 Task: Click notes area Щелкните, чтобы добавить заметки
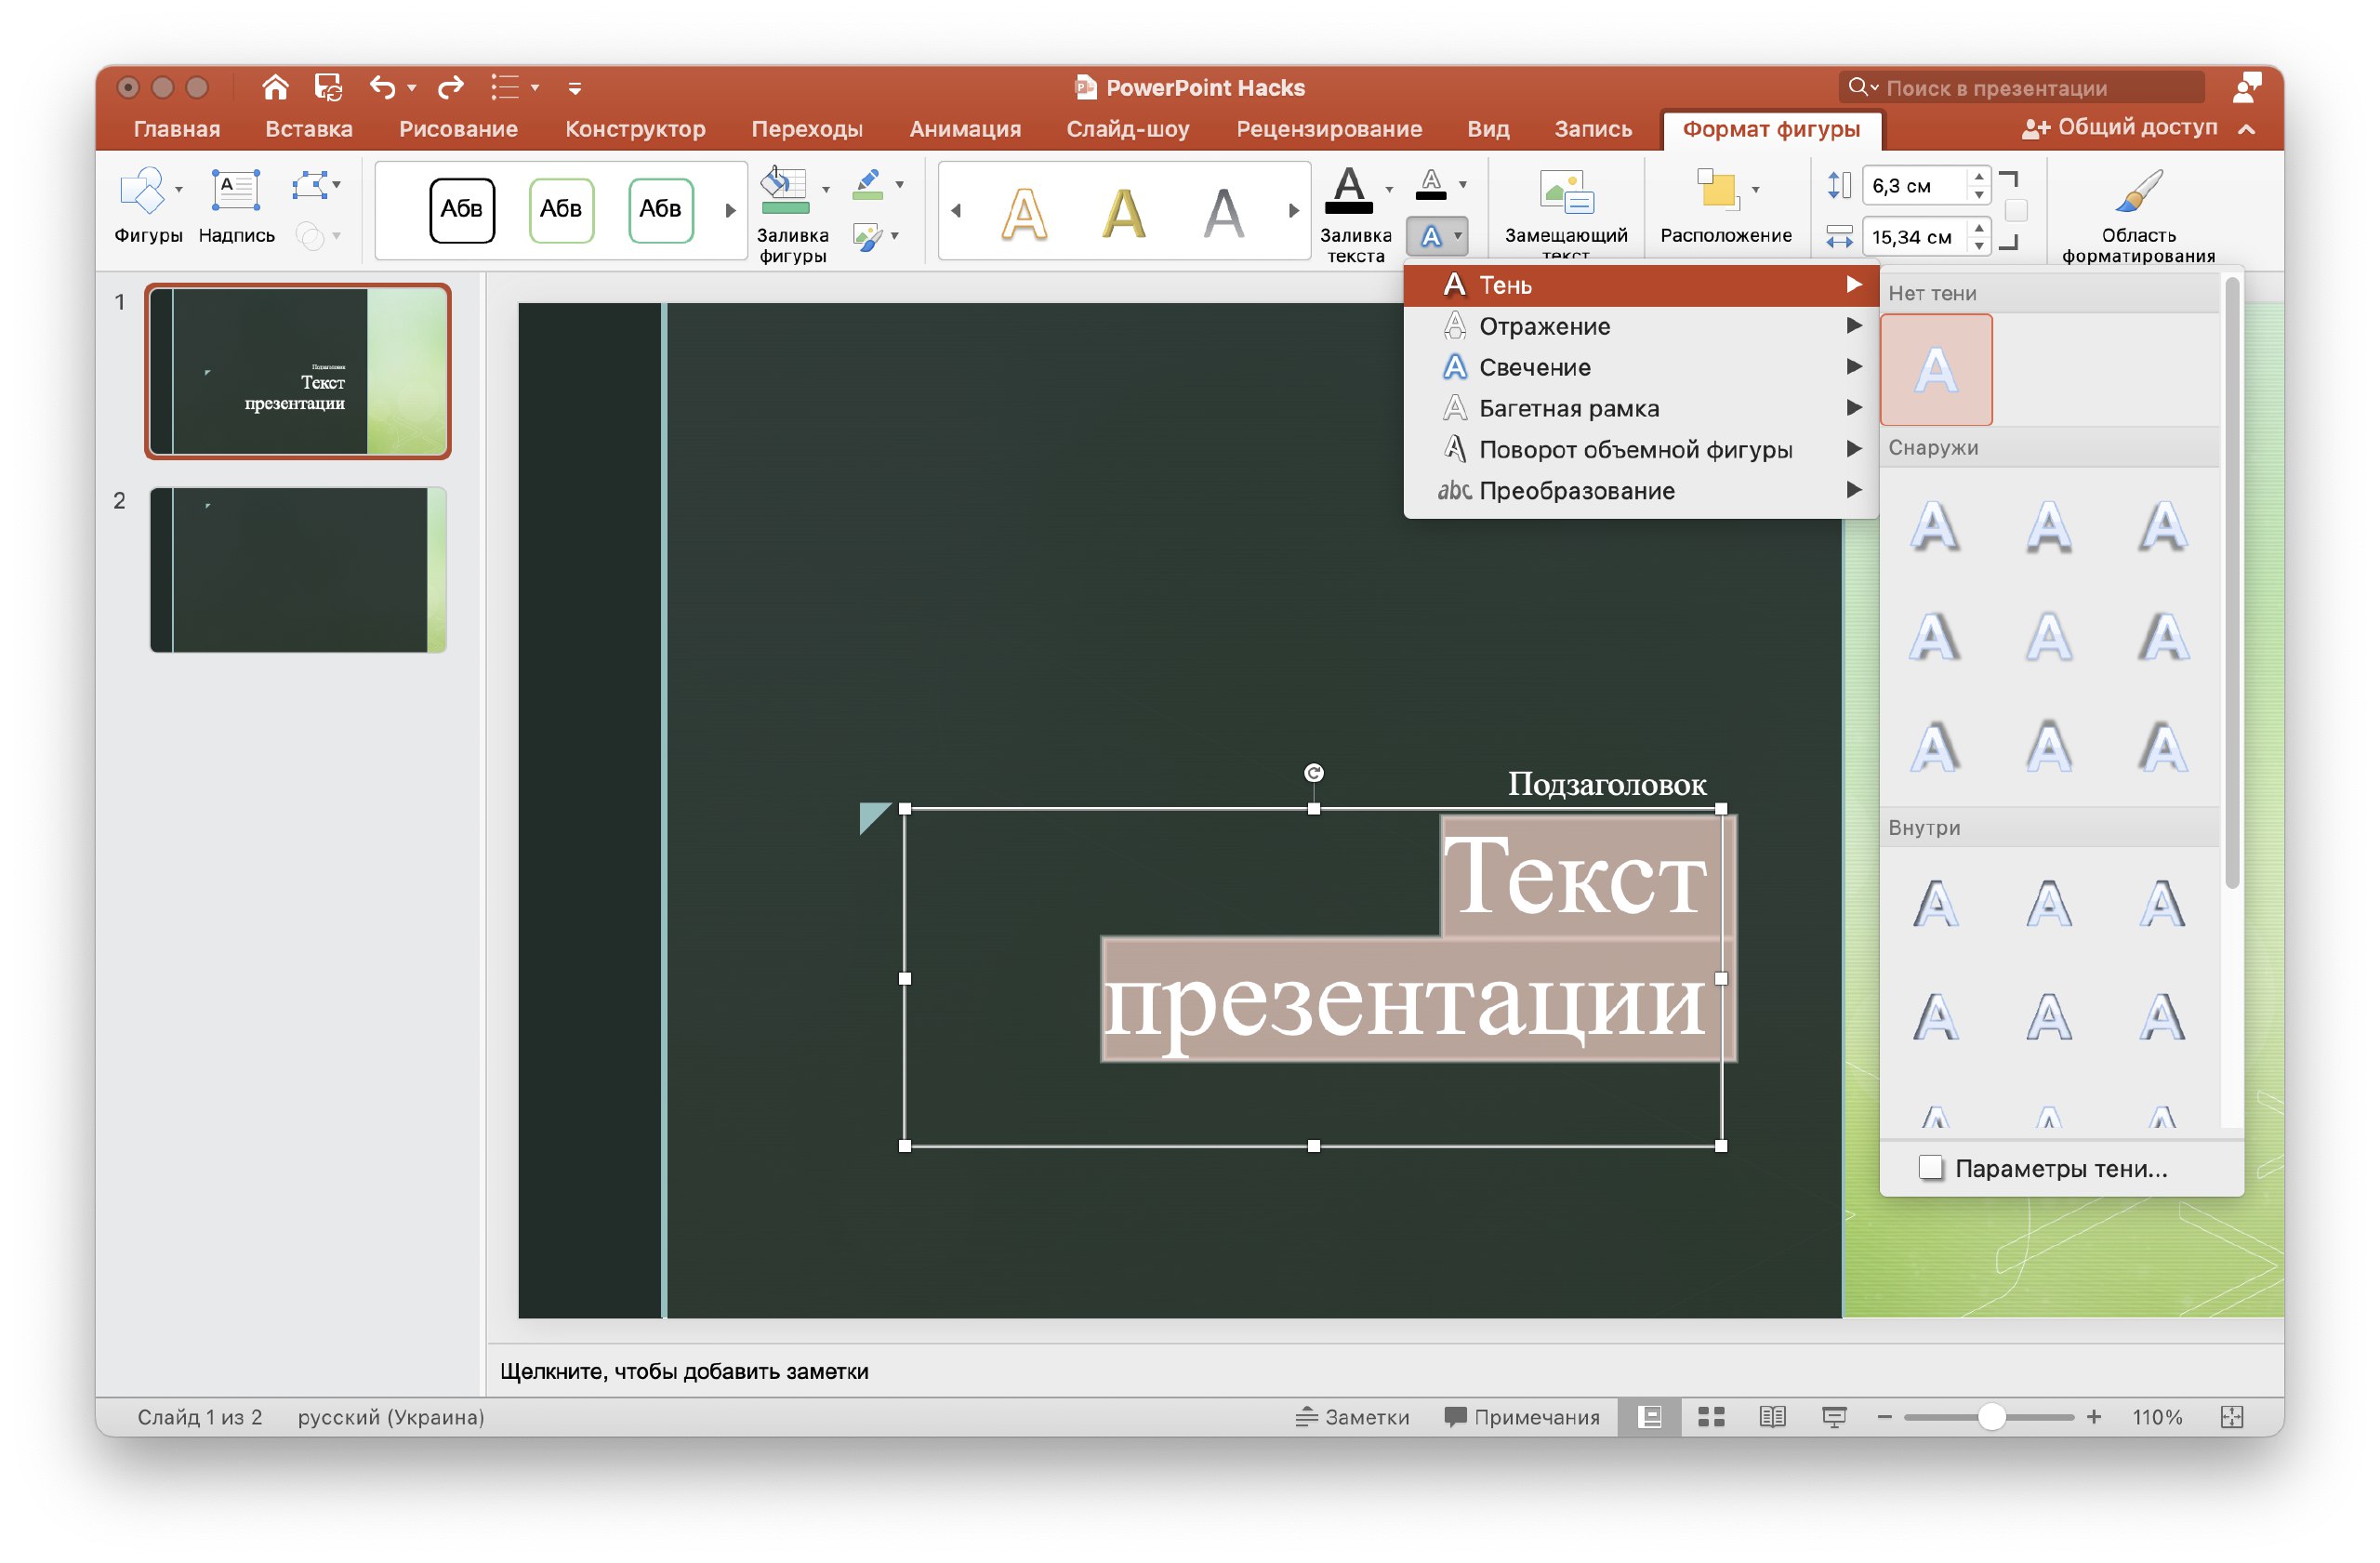684,1371
